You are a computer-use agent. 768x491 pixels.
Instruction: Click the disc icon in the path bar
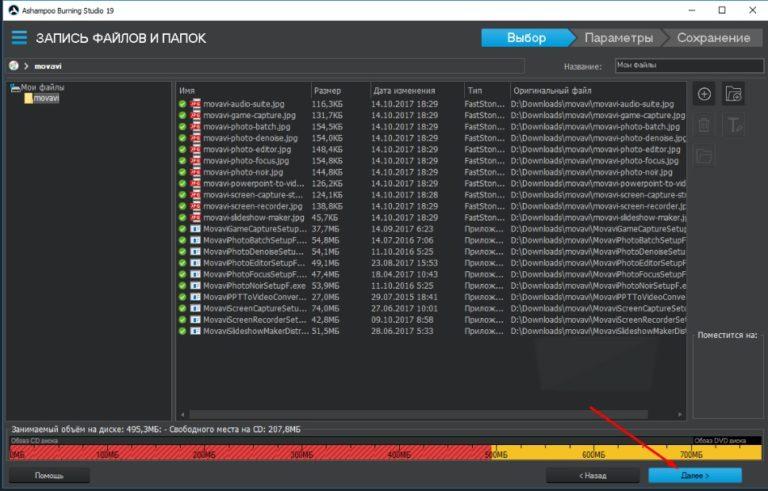(x=14, y=66)
